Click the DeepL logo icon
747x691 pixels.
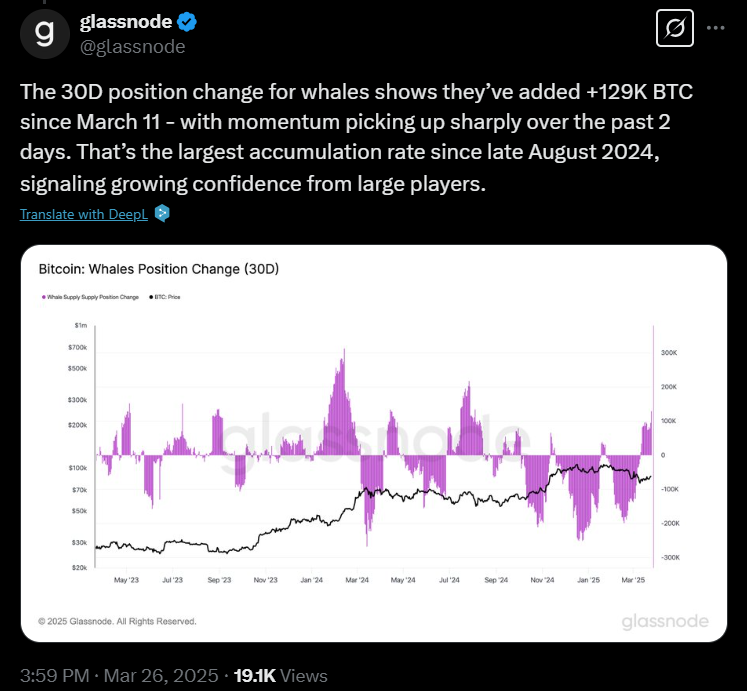click(x=162, y=213)
